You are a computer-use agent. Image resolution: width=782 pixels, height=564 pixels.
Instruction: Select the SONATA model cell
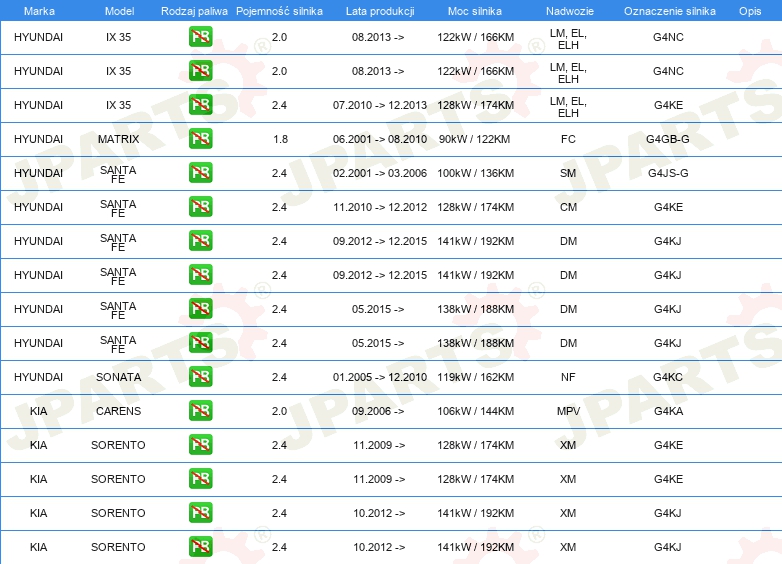click(x=118, y=377)
